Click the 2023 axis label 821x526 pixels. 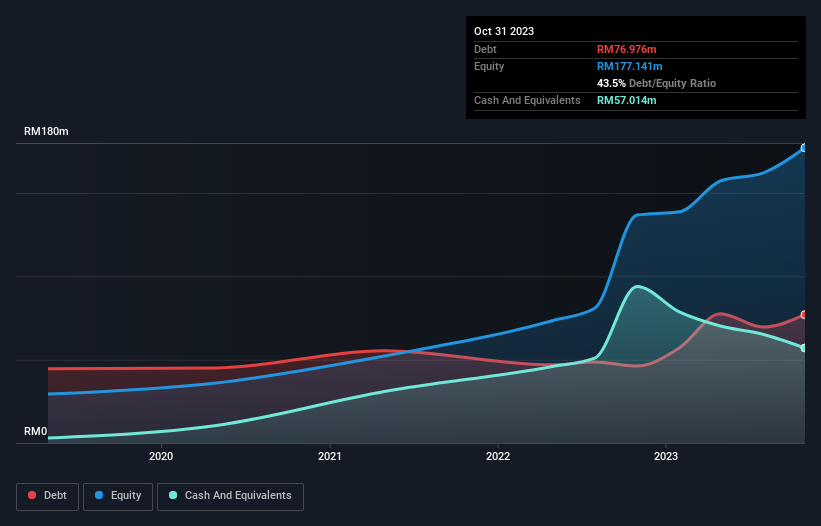coord(665,456)
